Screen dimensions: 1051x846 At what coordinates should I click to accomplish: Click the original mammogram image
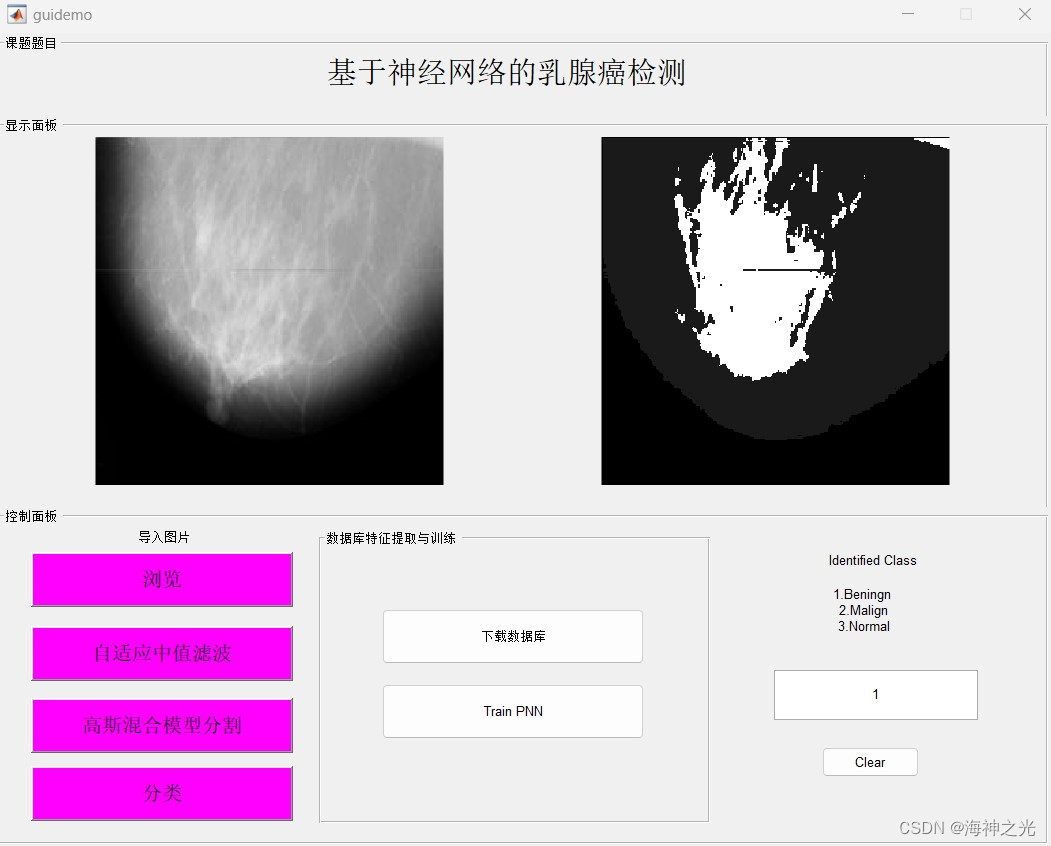[x=269, y=311]
